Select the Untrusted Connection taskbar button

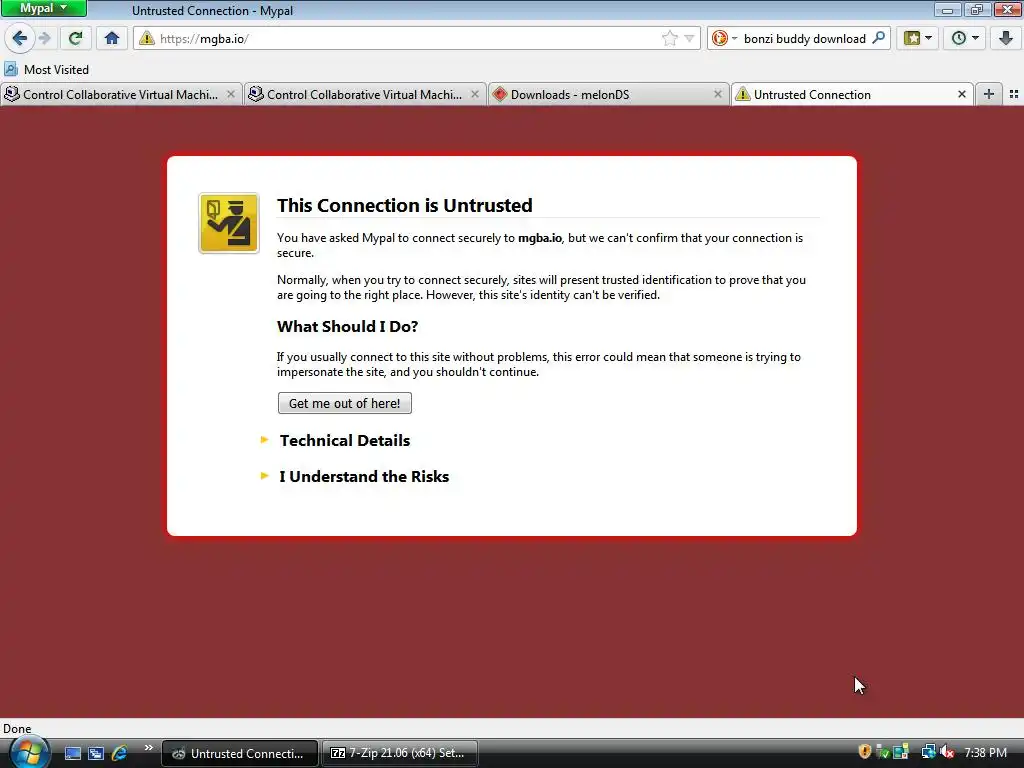click(x=240, y=754)
